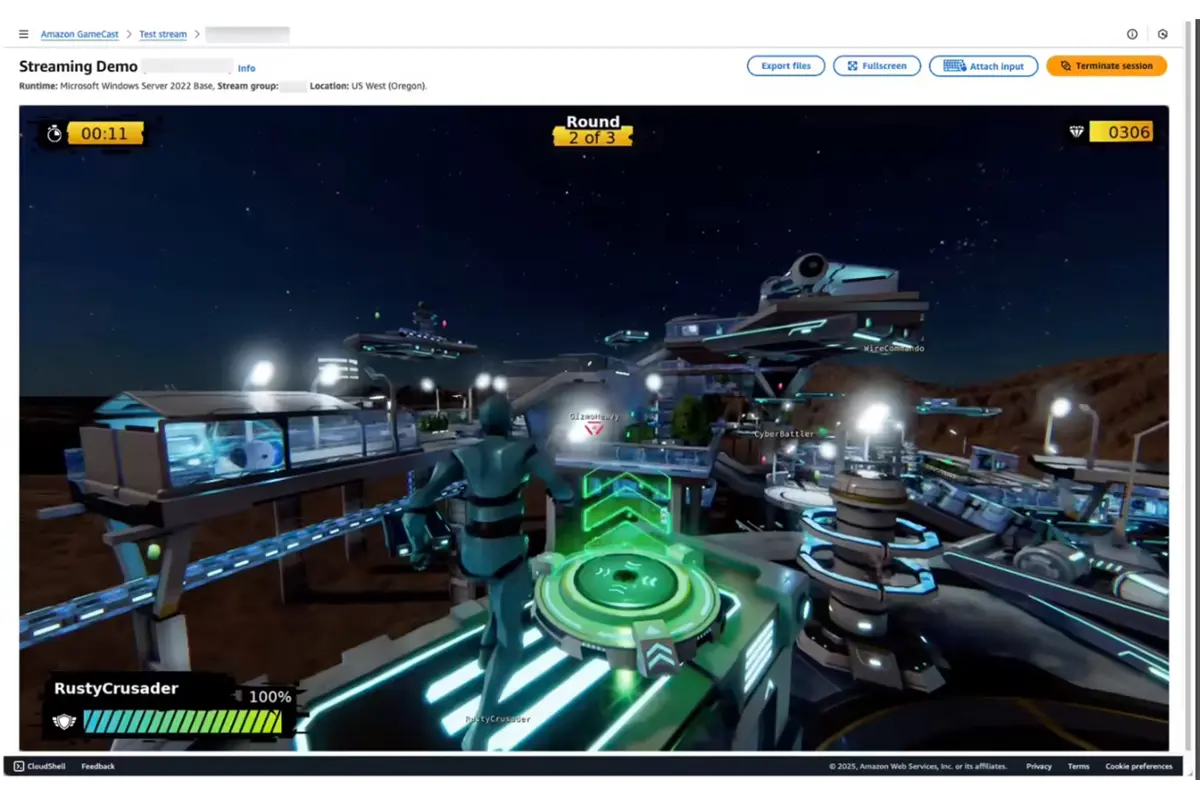The image size is (1200, 800).
Task: Open the settings gear icon top right
Action: coord(1163,33)
